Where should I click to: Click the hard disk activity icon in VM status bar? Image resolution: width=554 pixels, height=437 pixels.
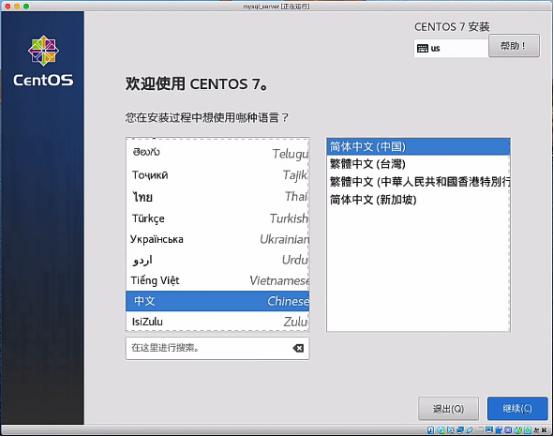tap(430, 430)
